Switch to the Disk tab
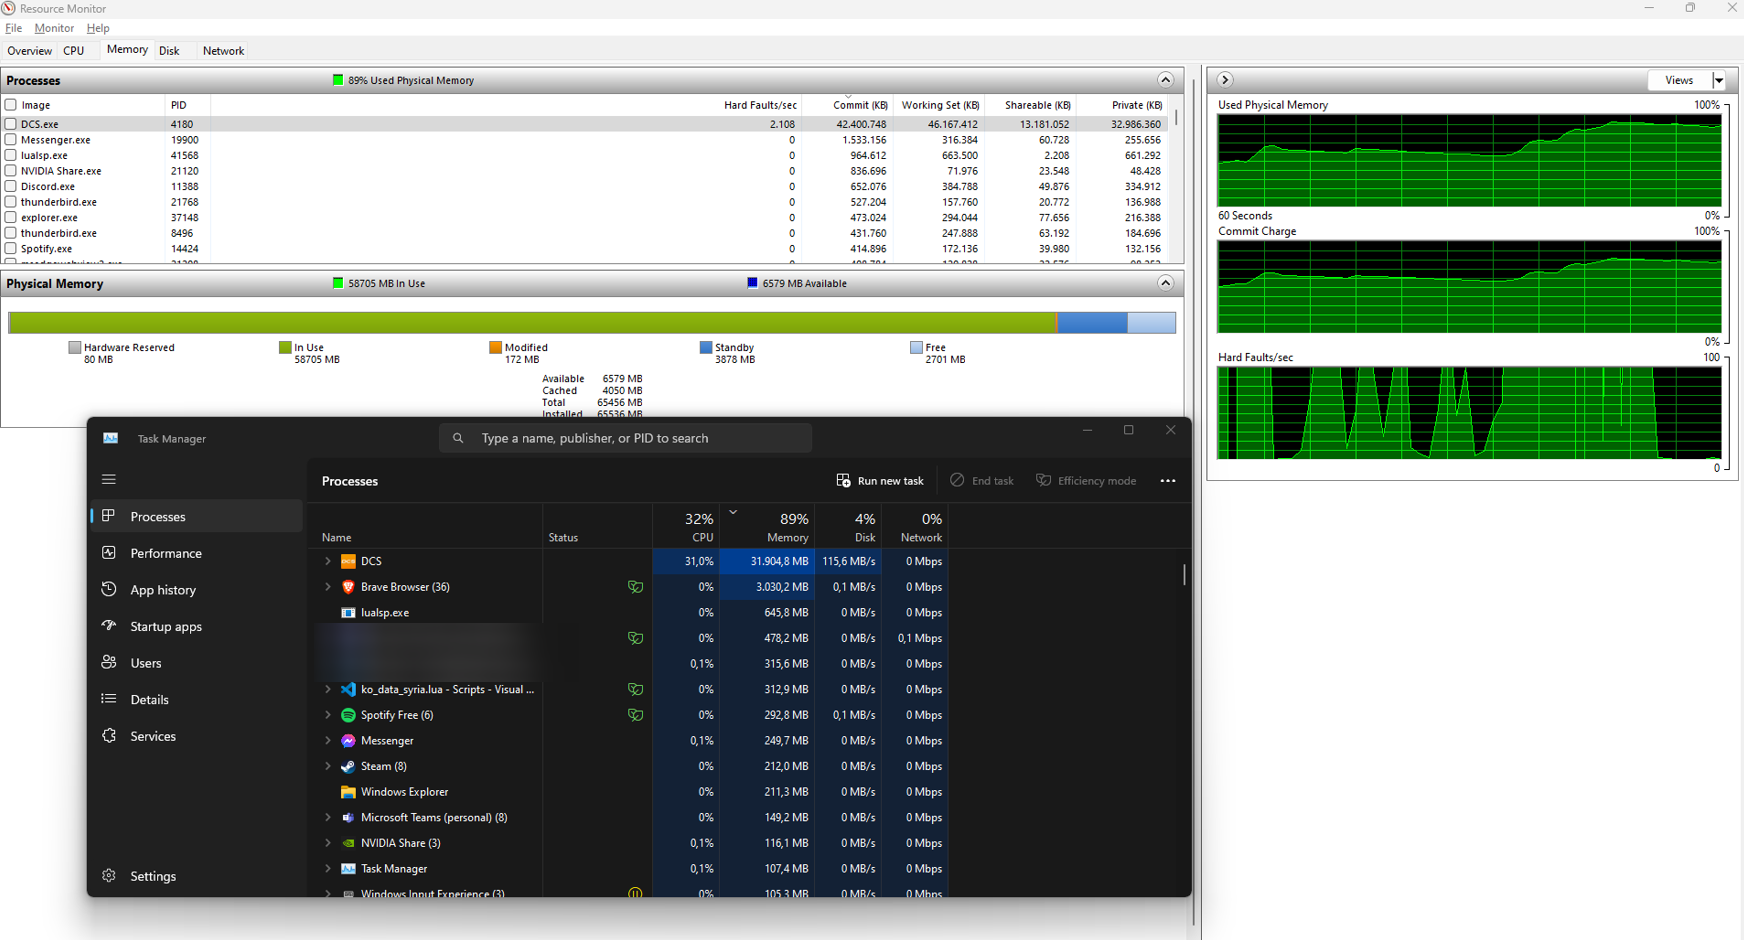 [x=169, y=51]
